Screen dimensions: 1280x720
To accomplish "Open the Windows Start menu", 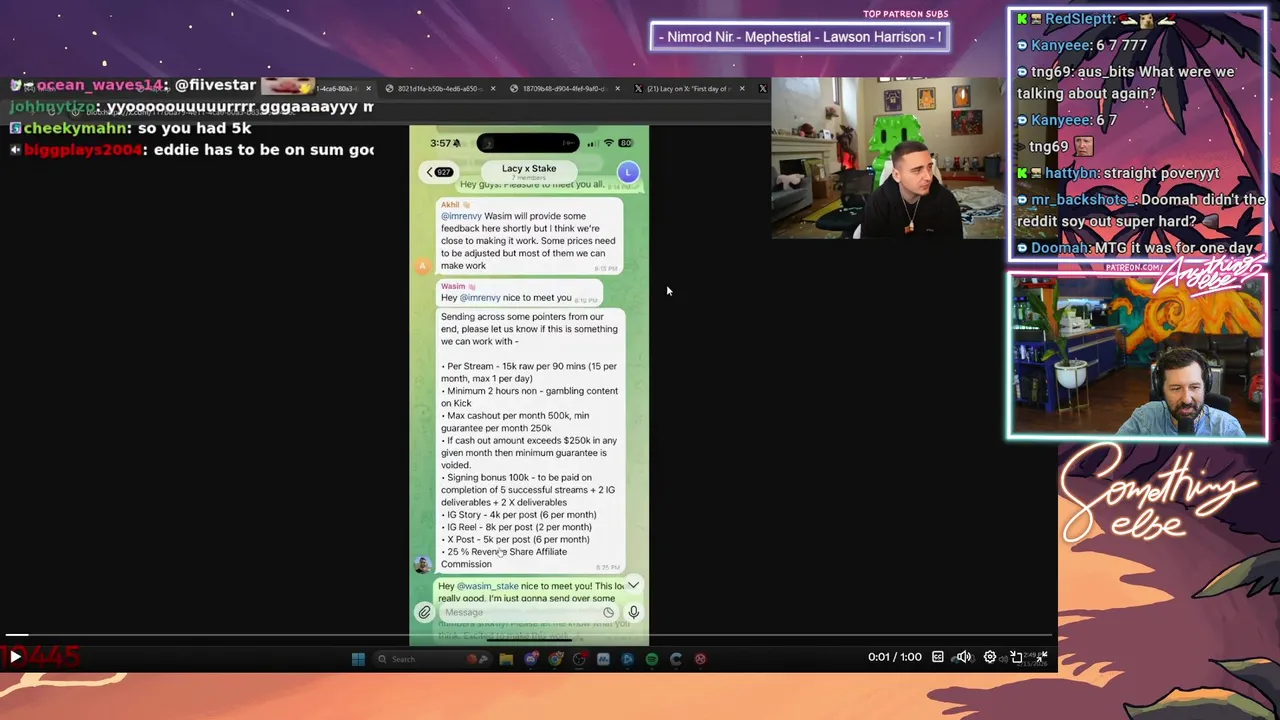I will click(358, 659).
